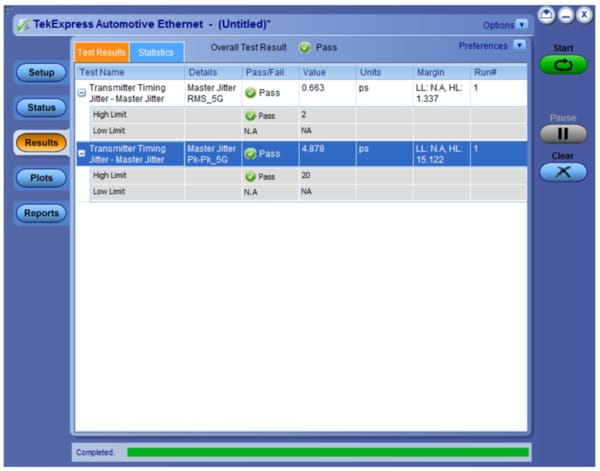Image resolution: width=600 pixels, height=471 pixels.
Task: Click Pass icon in High Limit 2 row
Action: [x=250, y=116]
